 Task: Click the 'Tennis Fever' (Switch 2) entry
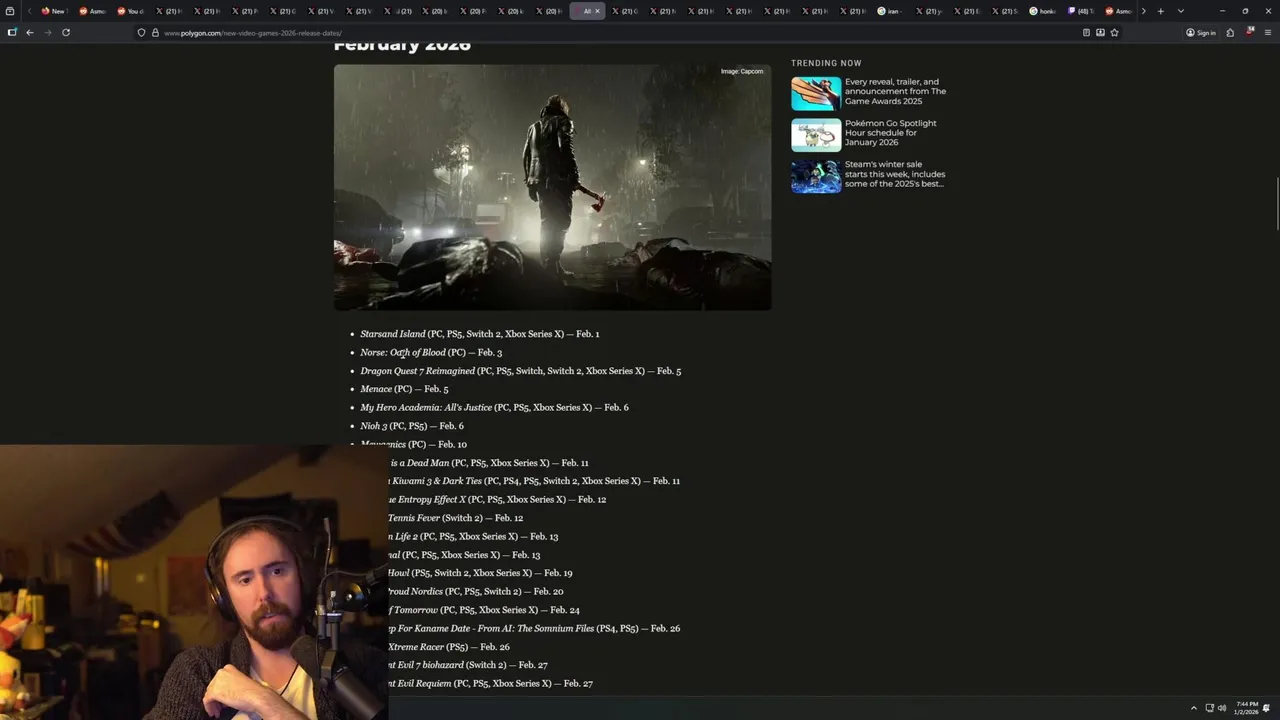[x=455, y=518]
